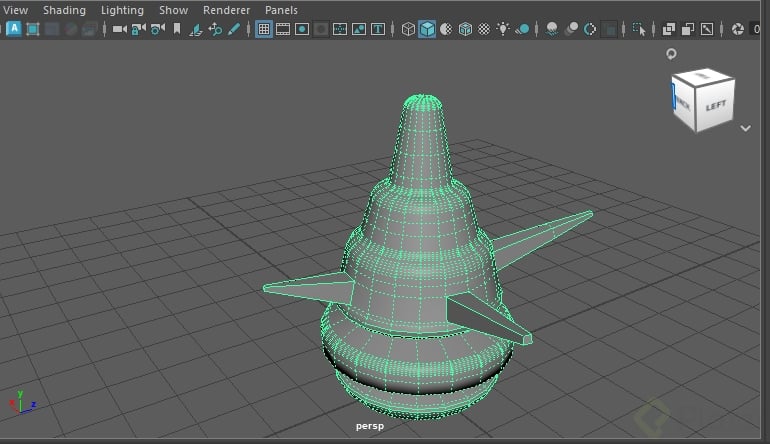
Task: Open the camera bookmarks icon
Action: (177, 29)
